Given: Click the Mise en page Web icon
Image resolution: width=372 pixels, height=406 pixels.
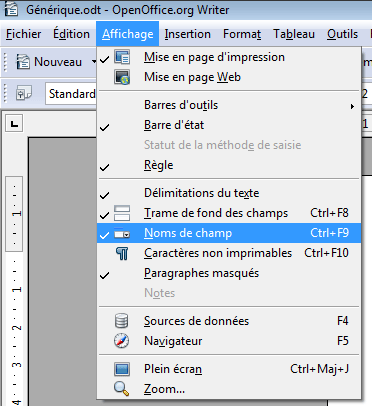Looking at the screenshot, I should [x=122, y=77].
